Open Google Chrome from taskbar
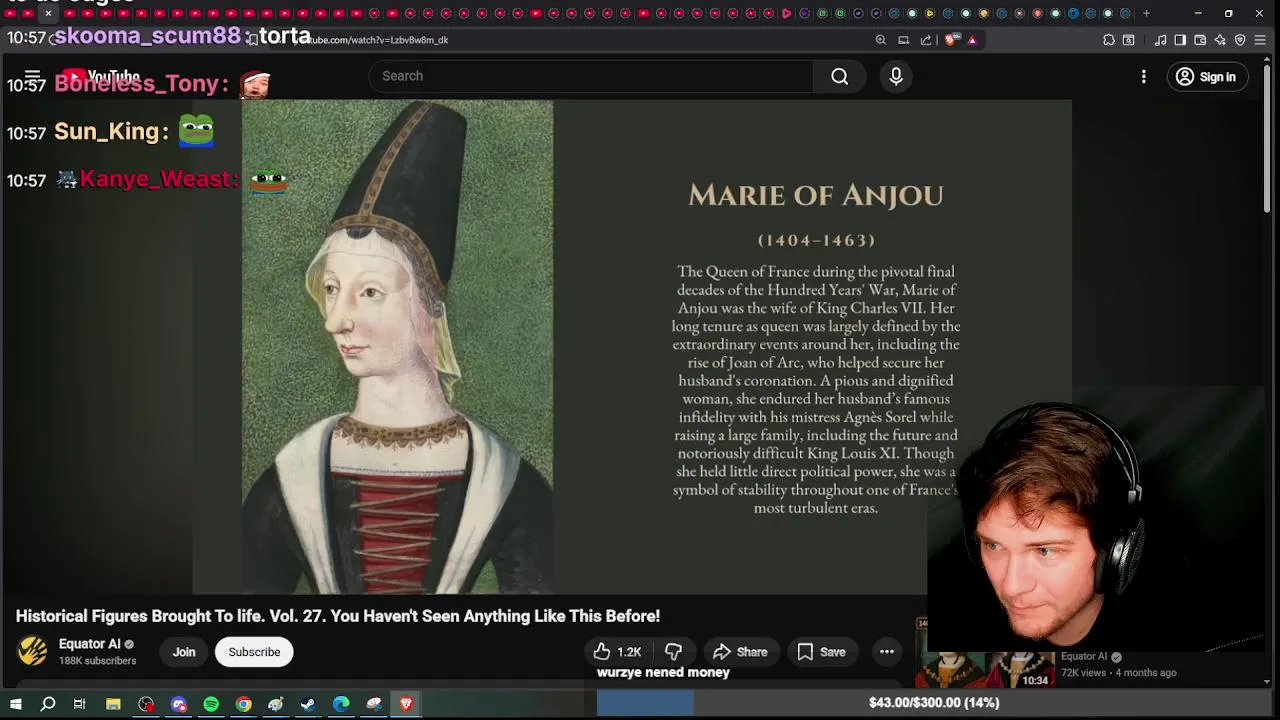Image resolution: width=1280 pixels, height=720 pixels. [x=243, y=704]
